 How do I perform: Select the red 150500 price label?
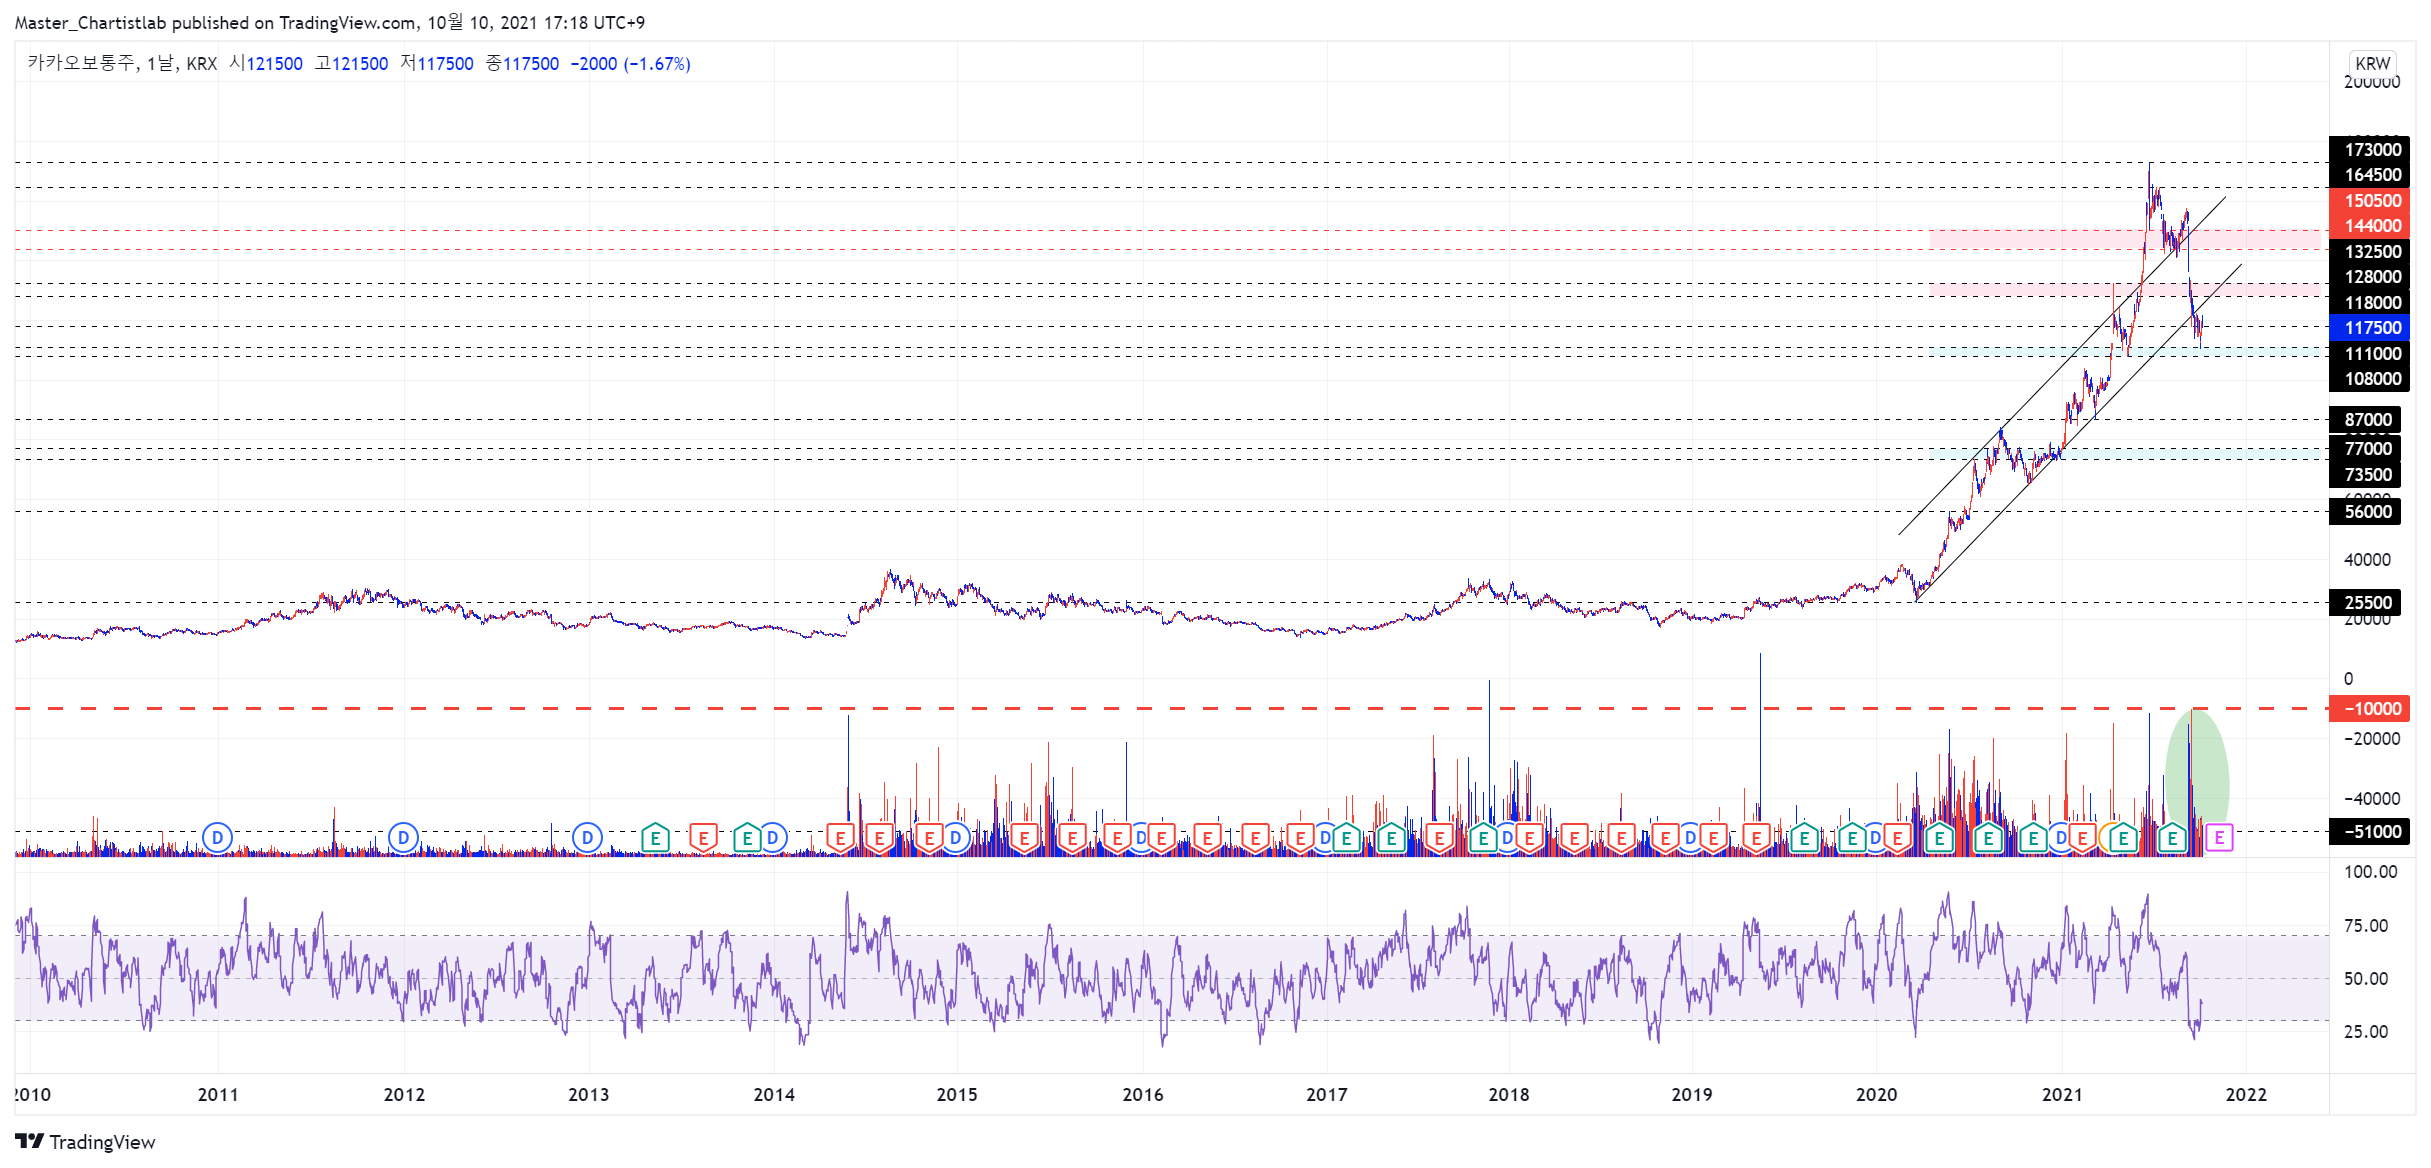click(2370, 201)
